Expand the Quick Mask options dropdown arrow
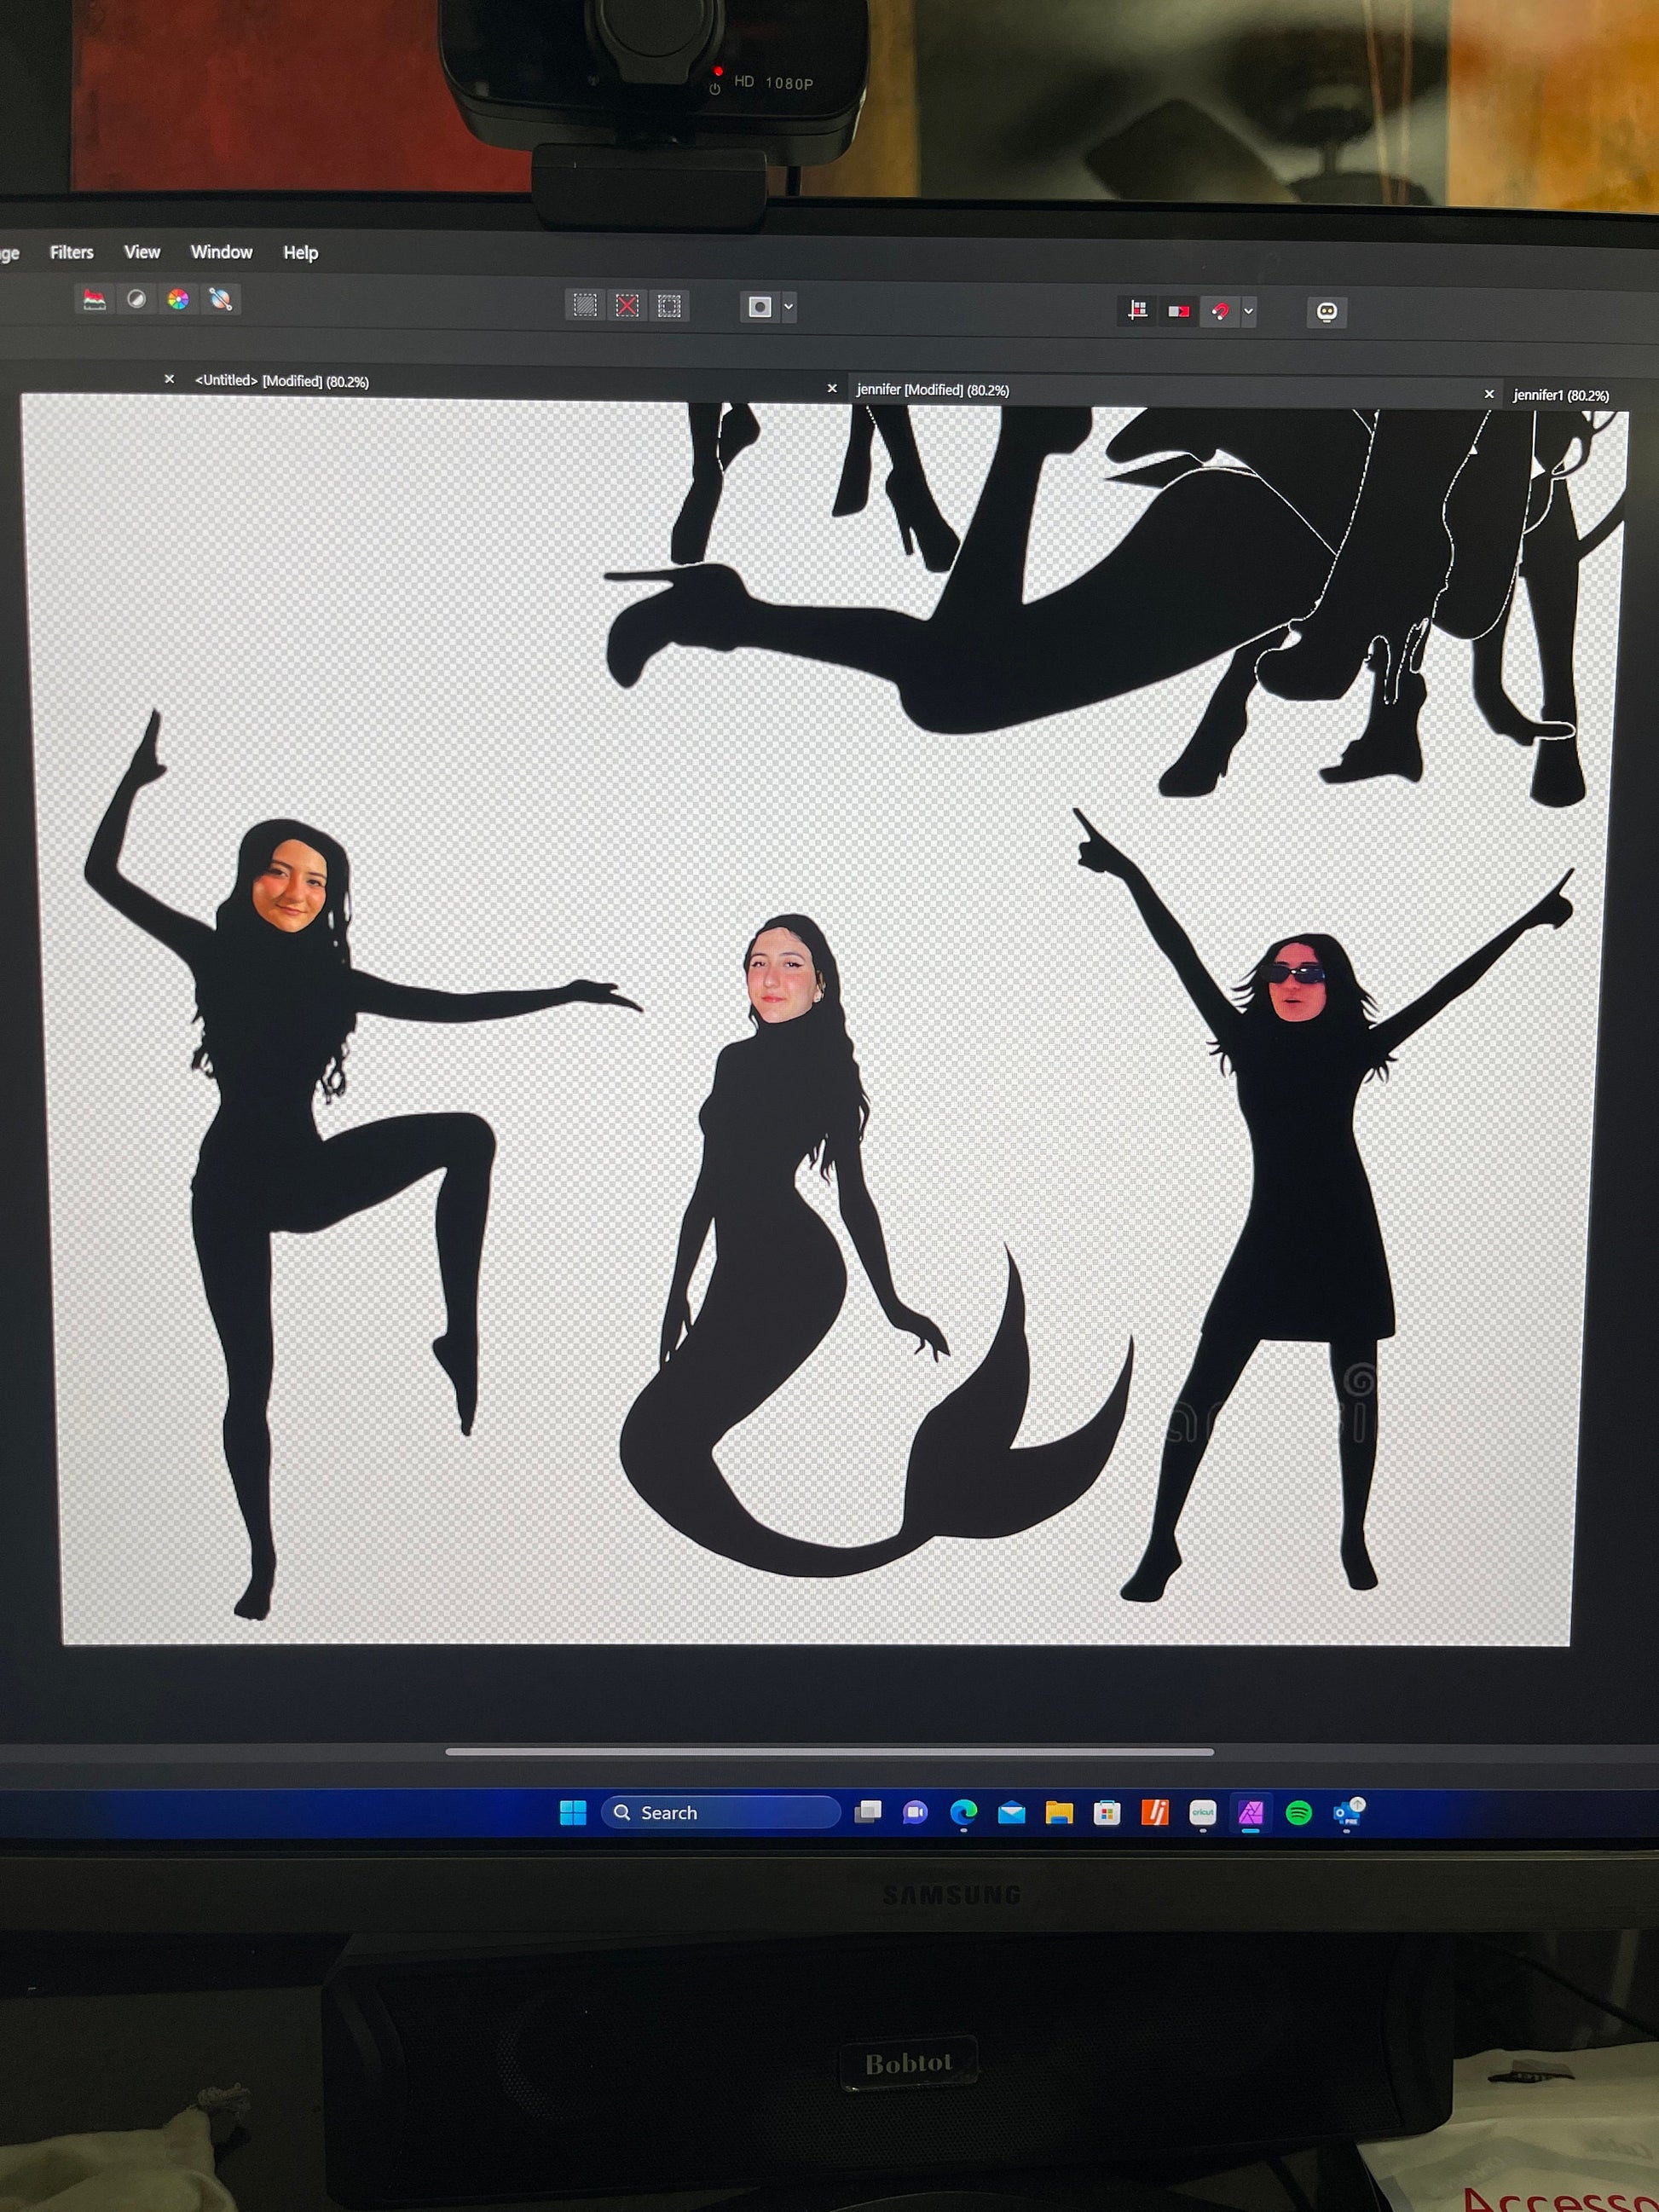Screen dimensions: 1659x2212 (789, 307)
